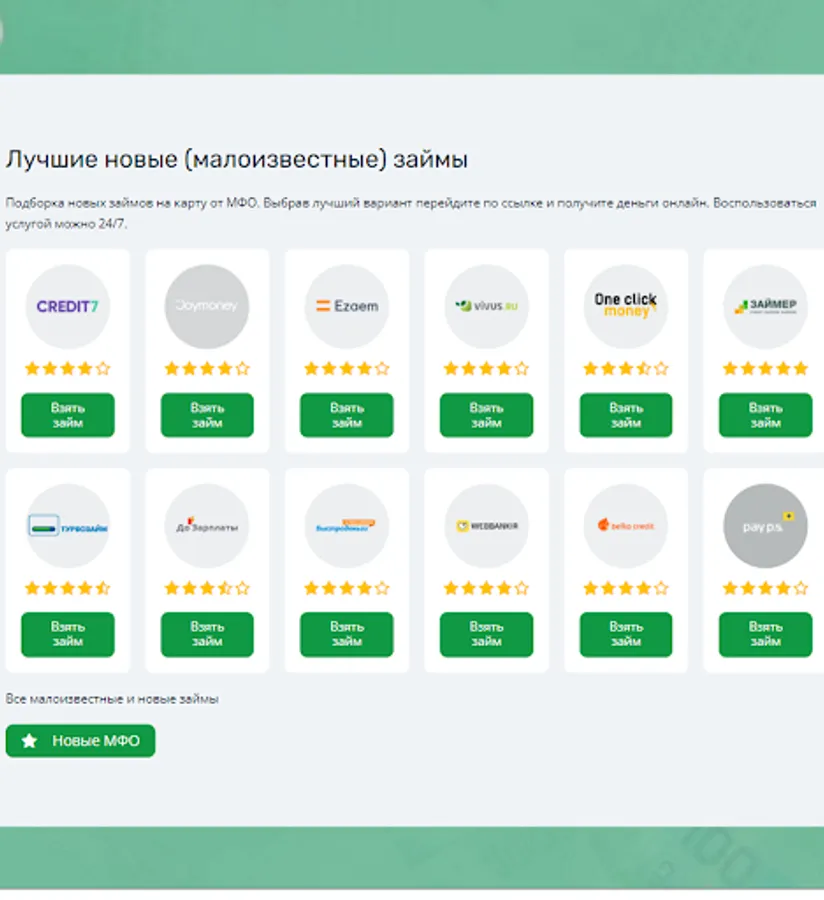
Task: Click the star rating under pay p.s.
Action: pos(765,588)
